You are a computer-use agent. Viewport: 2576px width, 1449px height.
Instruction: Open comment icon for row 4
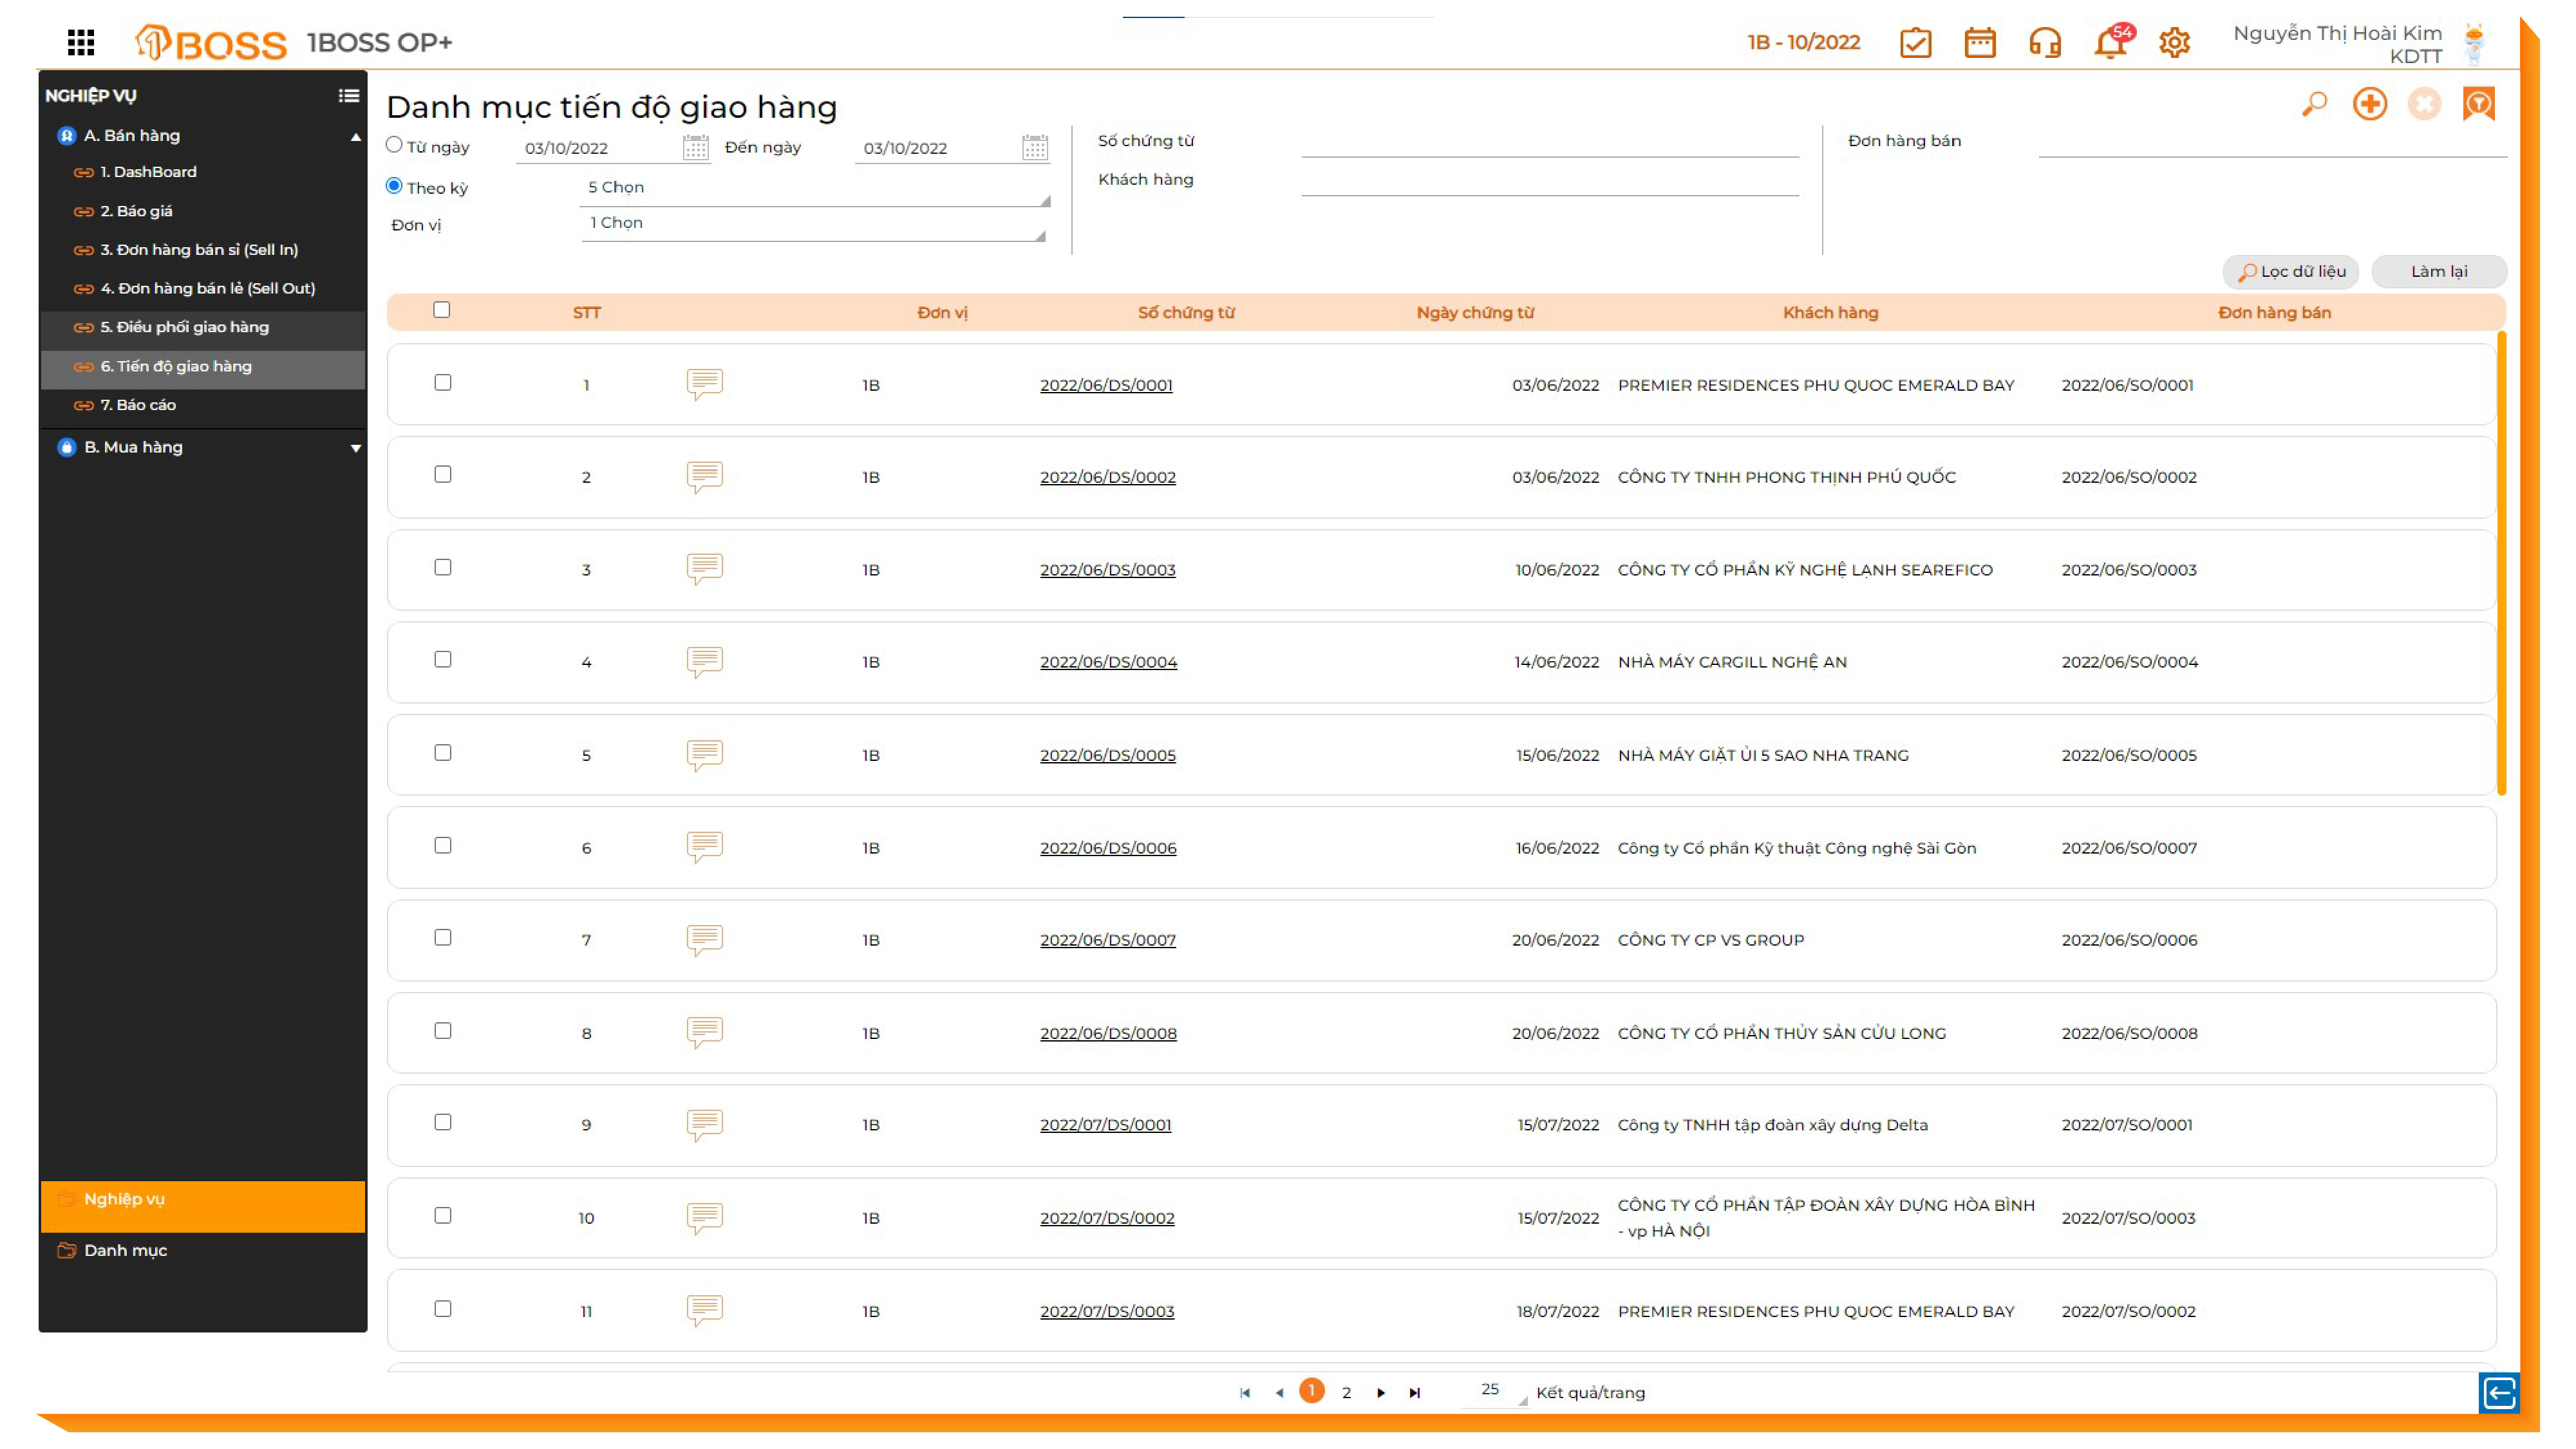(704, 661)
